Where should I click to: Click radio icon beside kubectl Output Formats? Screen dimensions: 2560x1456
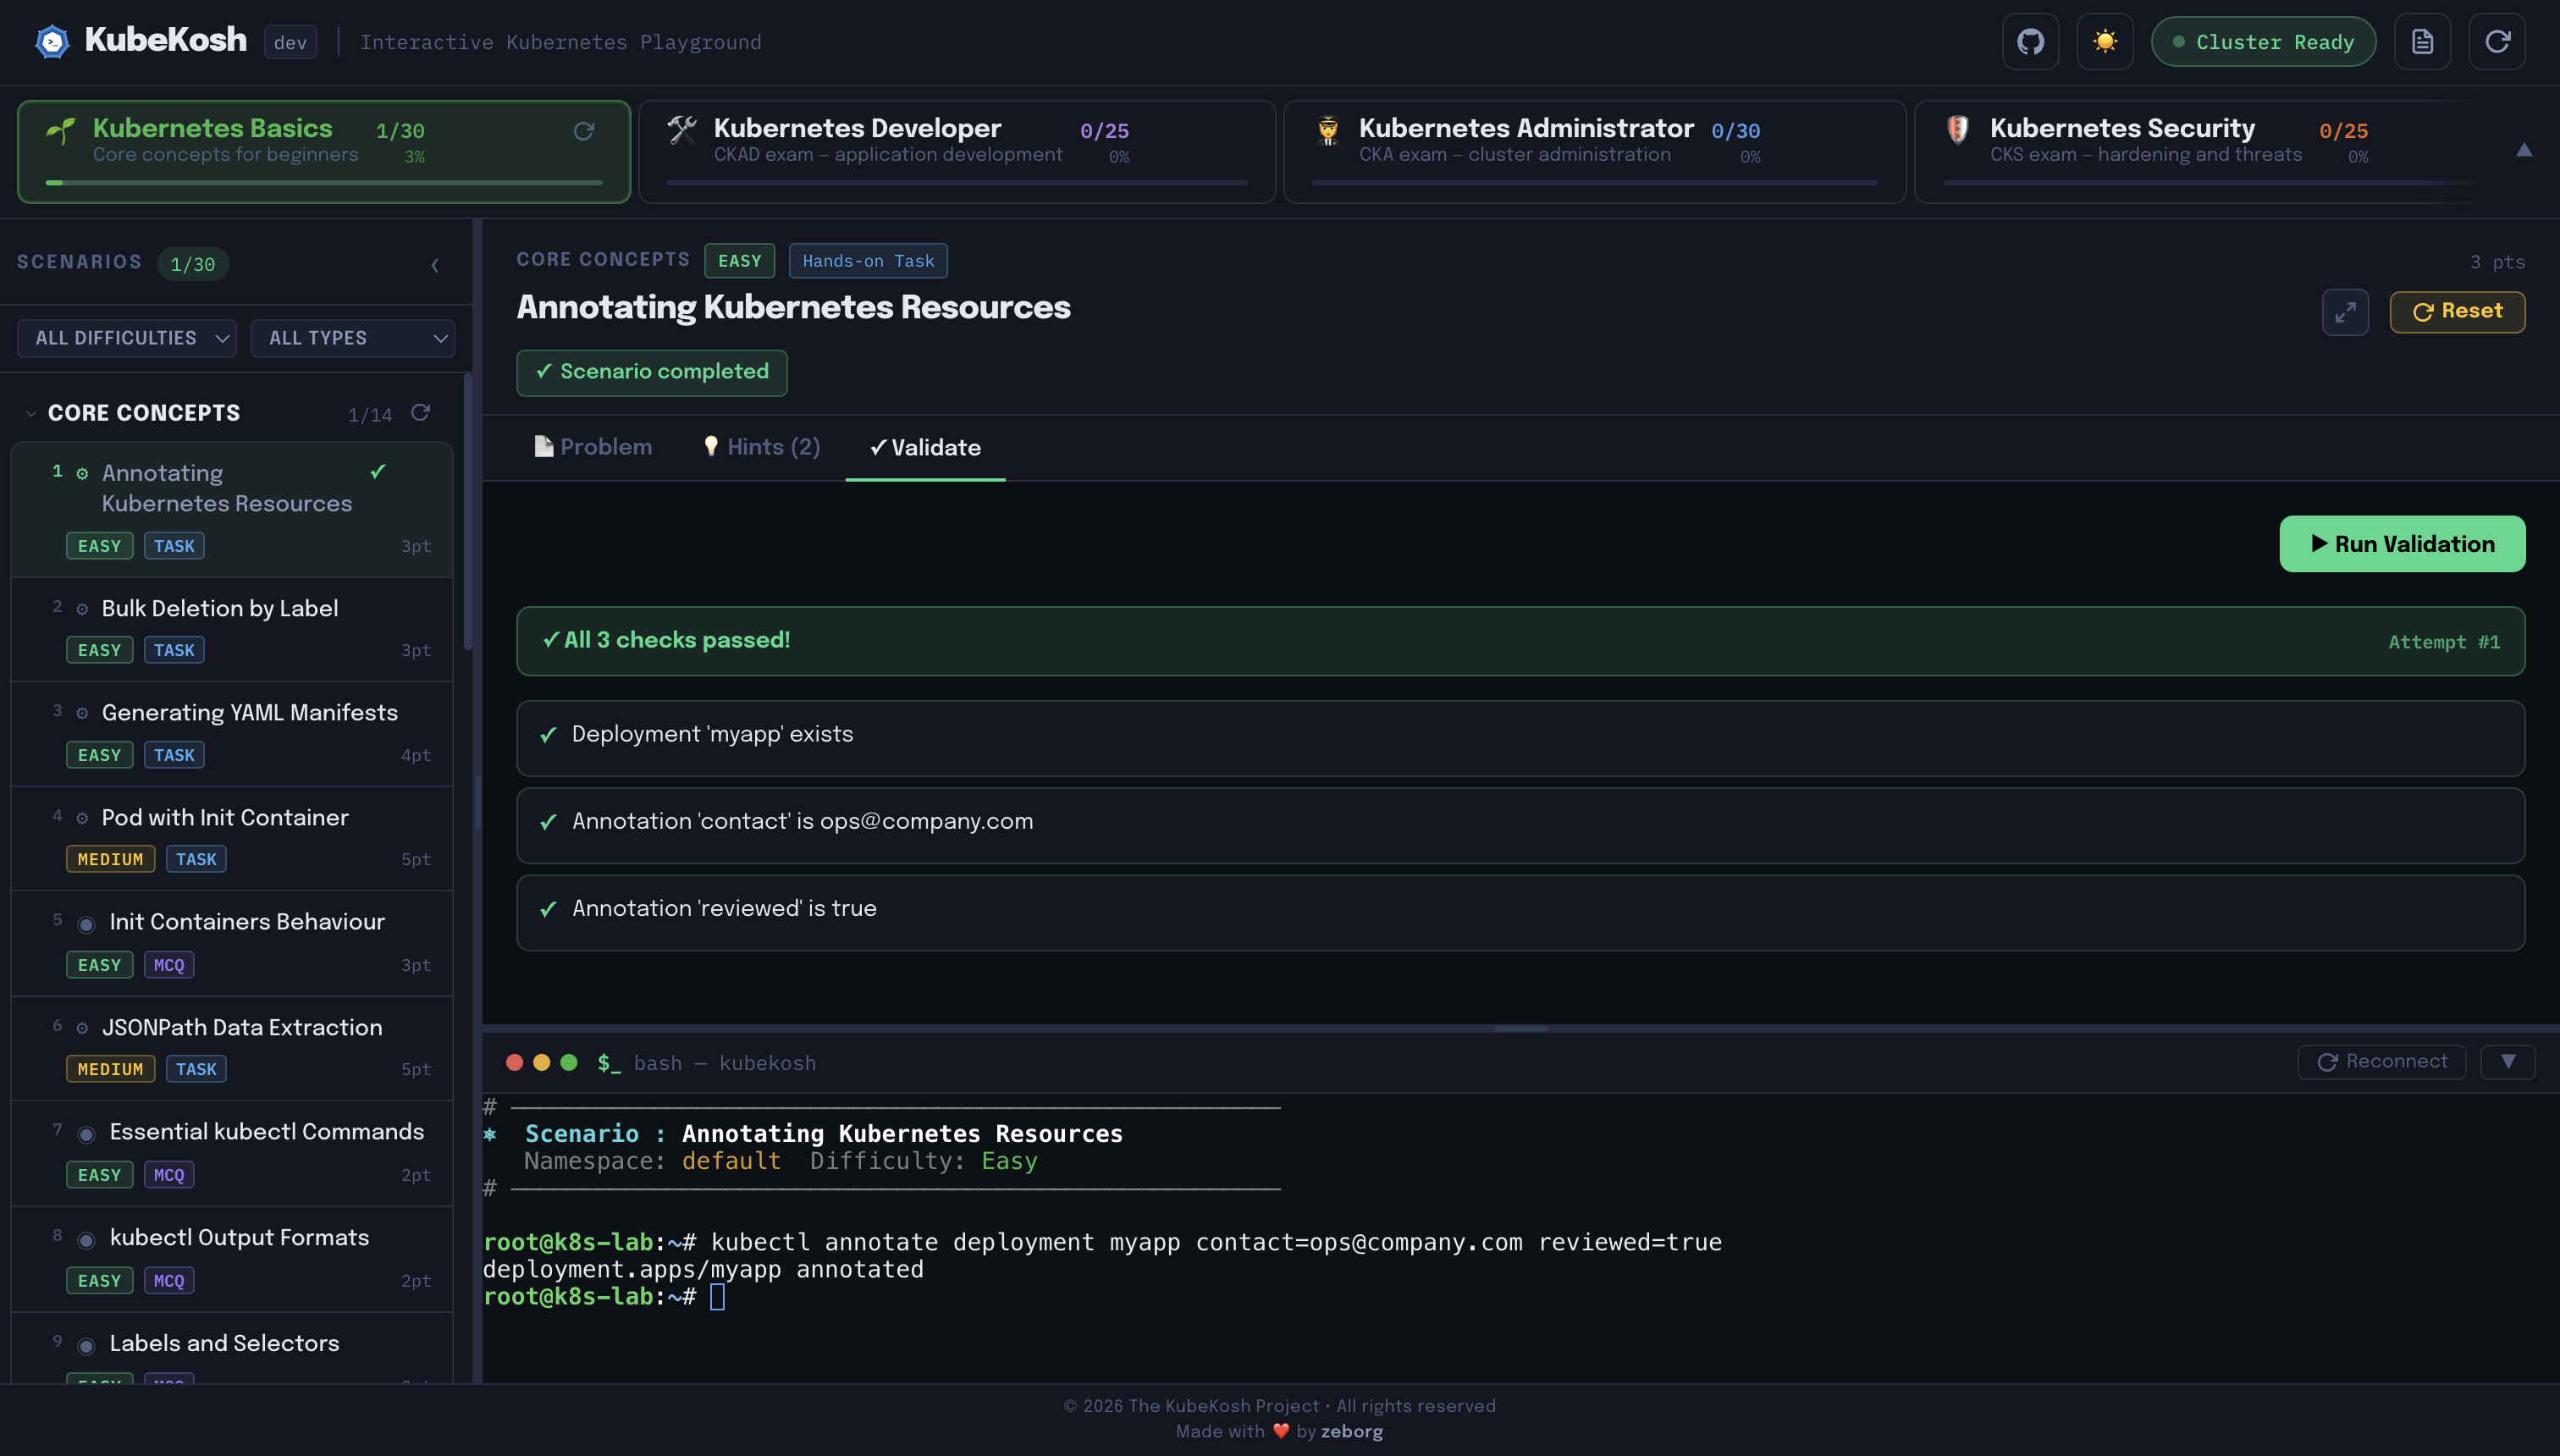(x=87, y=1241)
